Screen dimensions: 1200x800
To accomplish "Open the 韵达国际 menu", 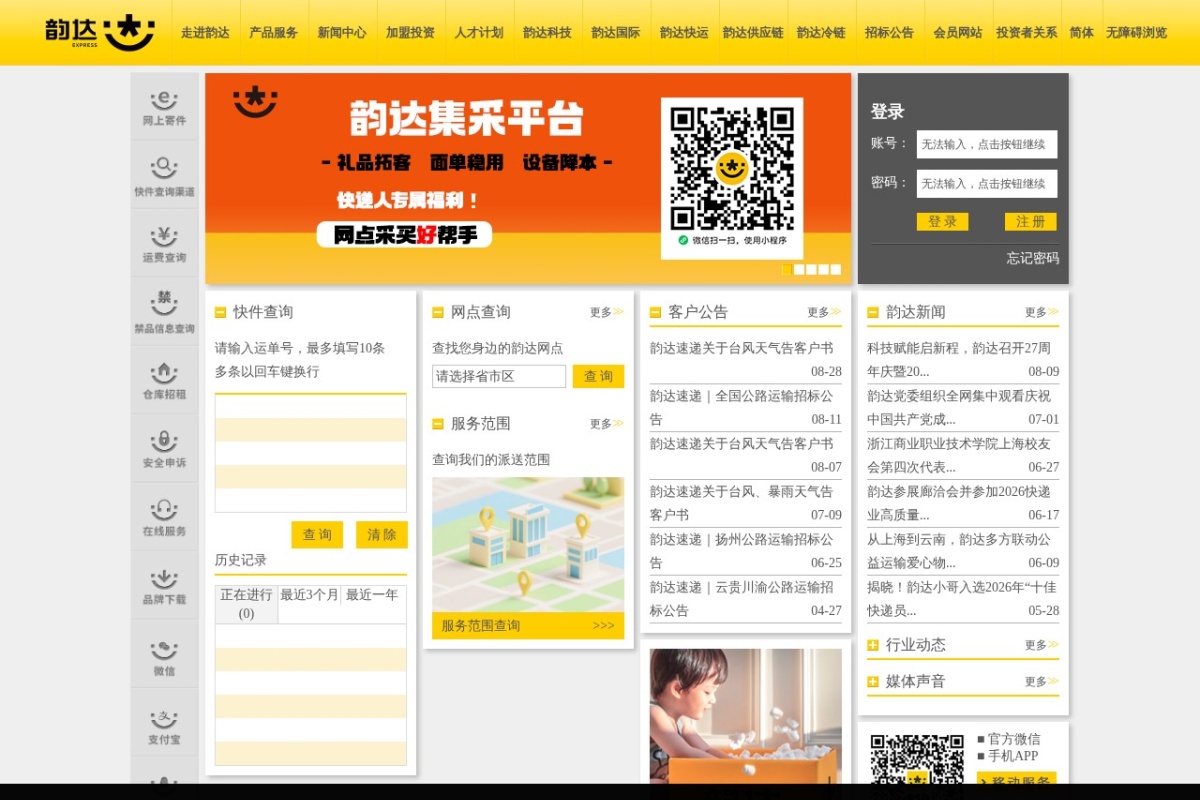I will [615, 32].
